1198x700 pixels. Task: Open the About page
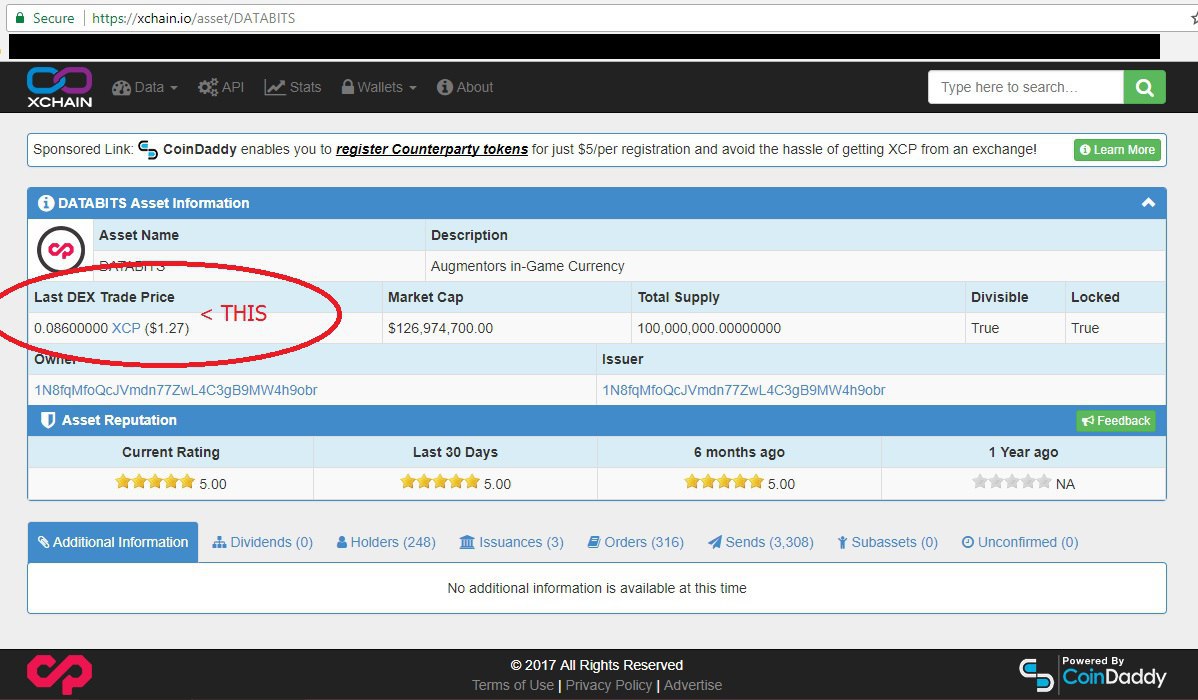click(x=465, y=87)
